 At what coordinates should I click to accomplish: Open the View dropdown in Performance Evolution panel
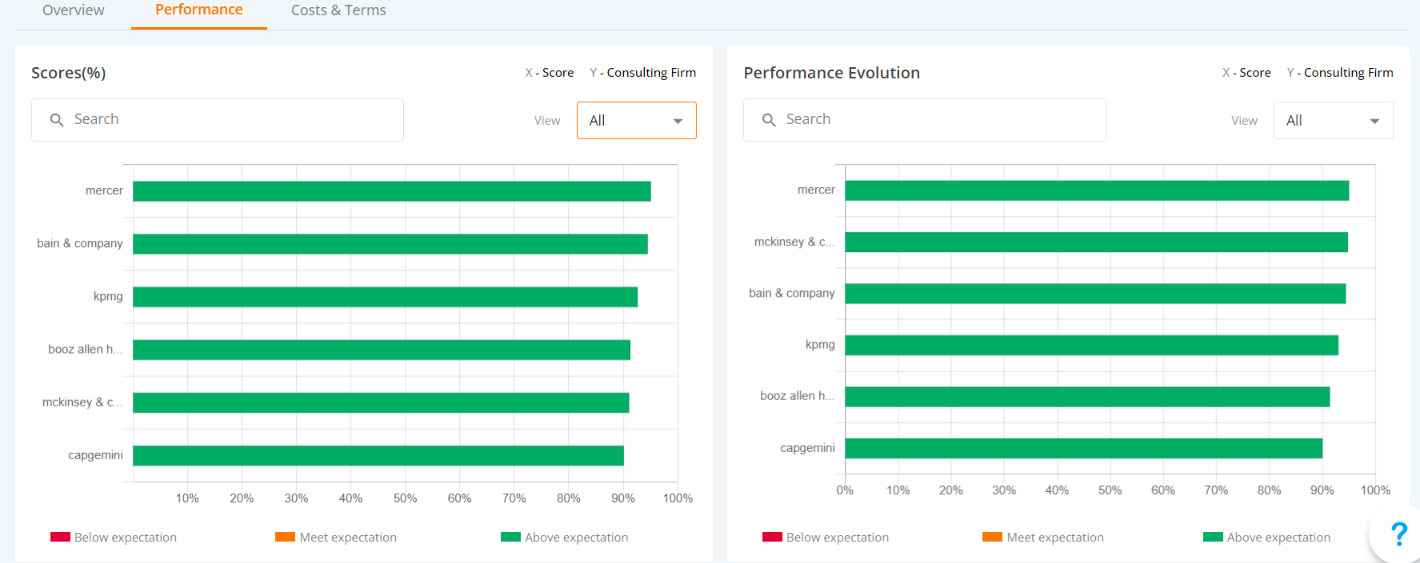(1333, 120)
